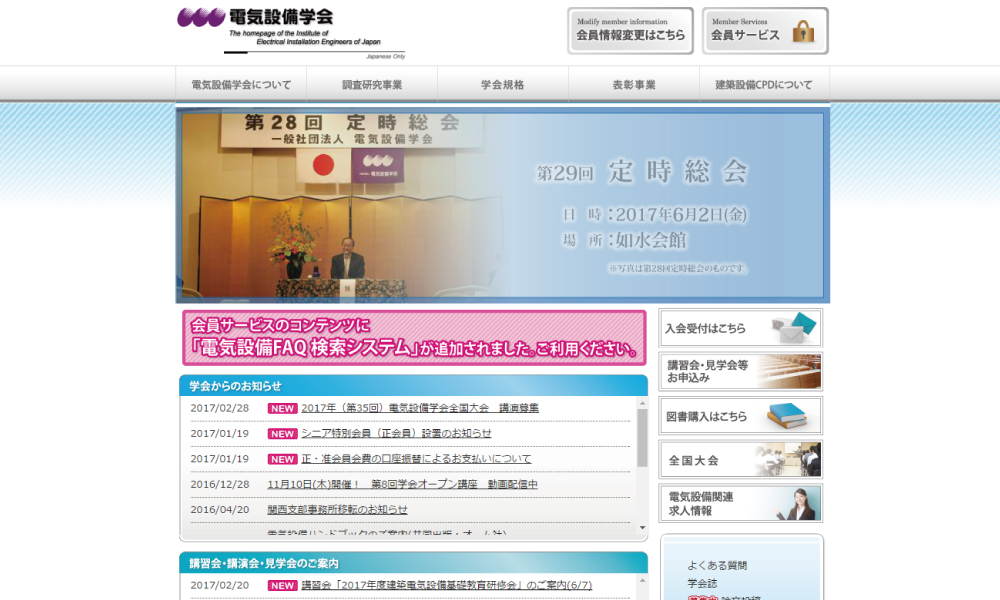Viewport: 1000px width, 600px height.
Task: Open the 図書購入はこちら books banner
Action: (x=740, y=416)
